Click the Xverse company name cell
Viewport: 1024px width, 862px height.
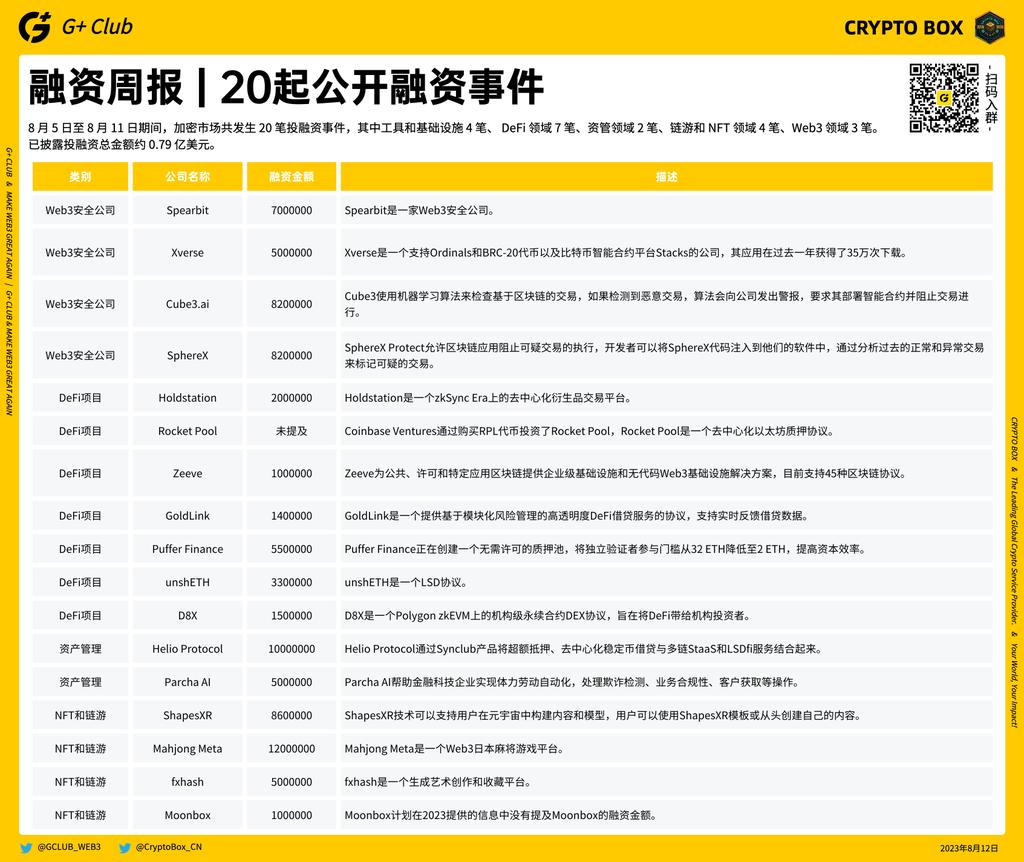tap(187, 253)
